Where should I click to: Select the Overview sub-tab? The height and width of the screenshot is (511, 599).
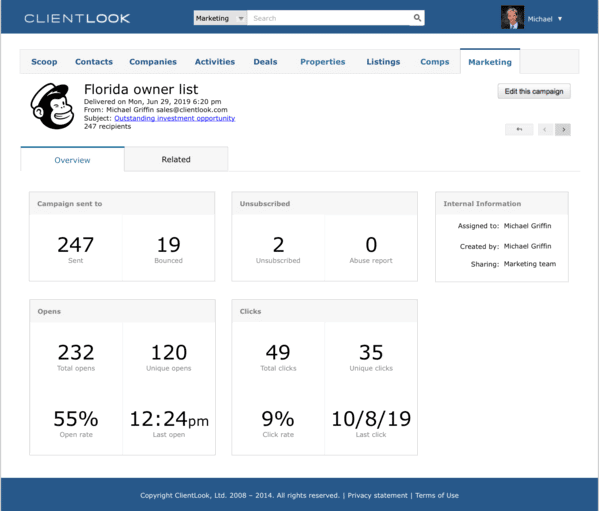pos(72,160)
